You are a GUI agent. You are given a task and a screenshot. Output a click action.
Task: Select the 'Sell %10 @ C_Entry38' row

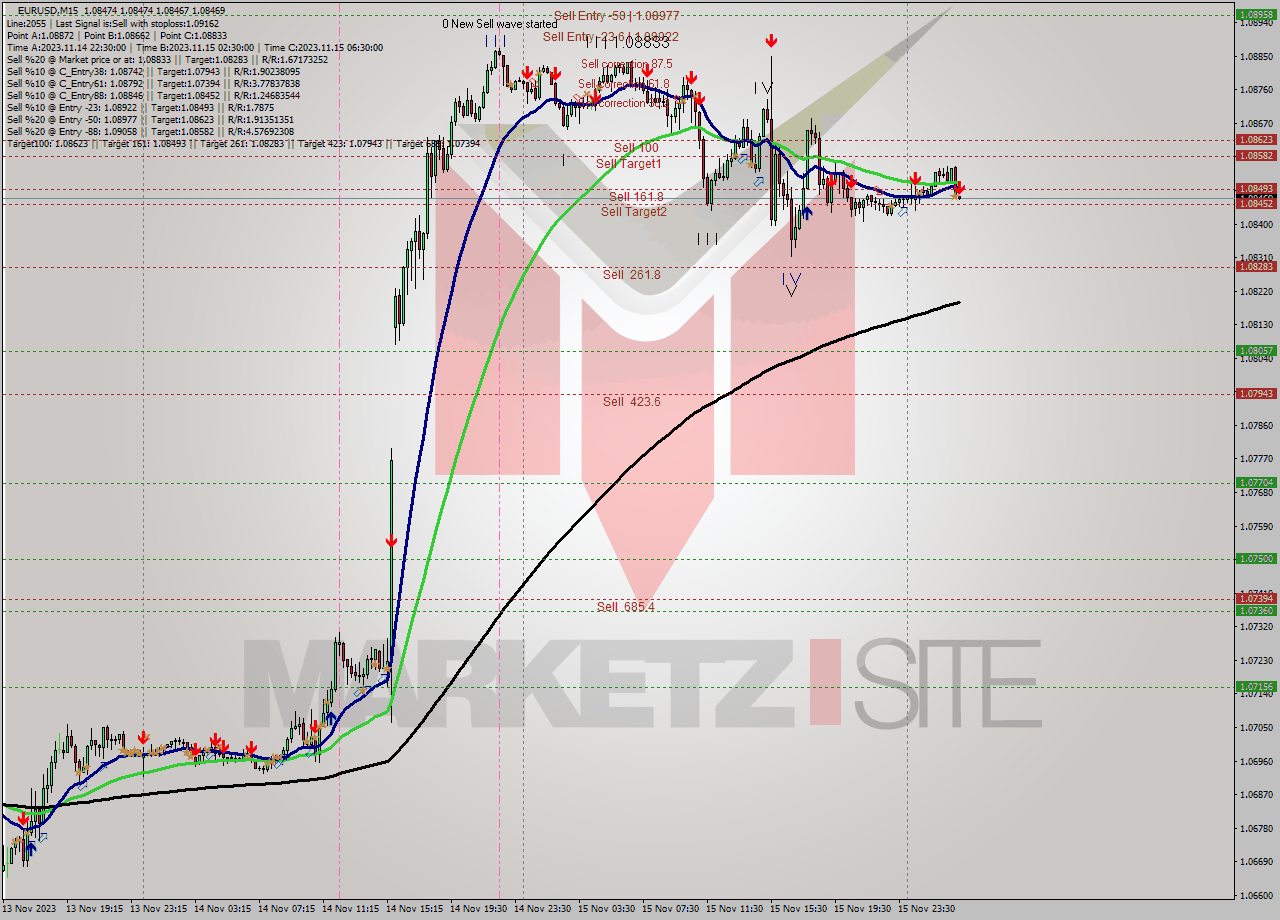[x=153, y=71]
